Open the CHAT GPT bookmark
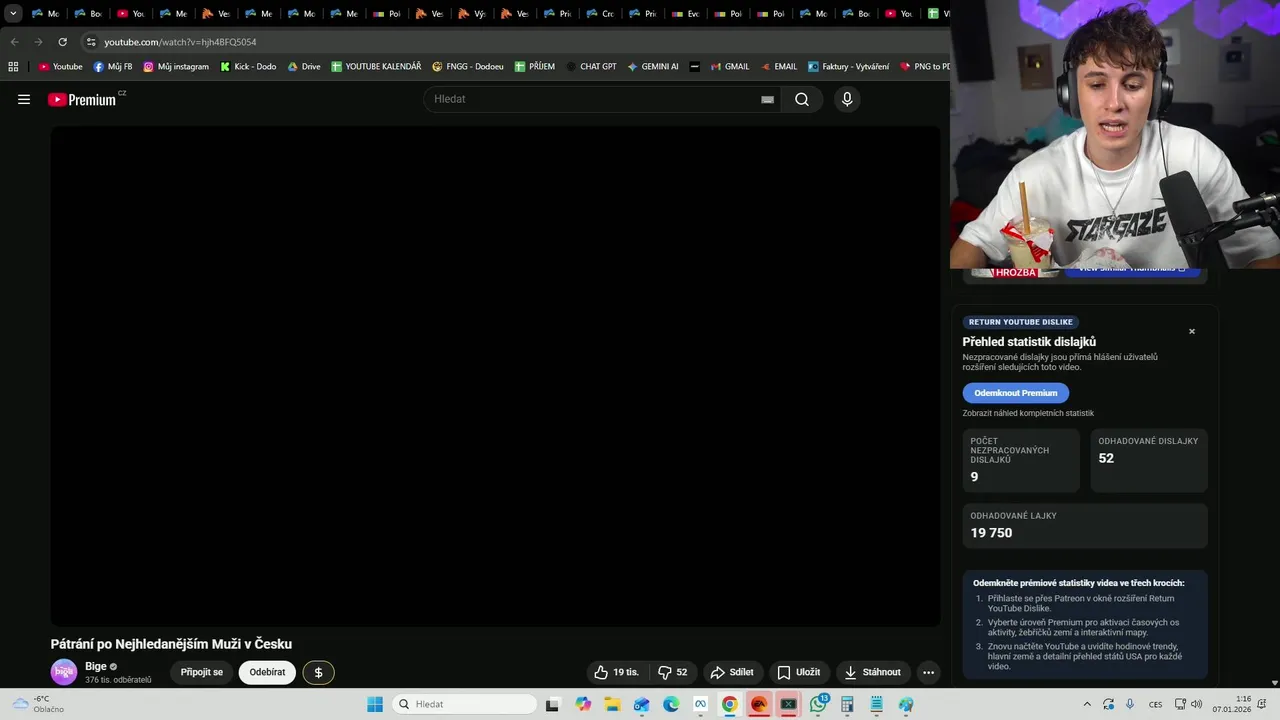This screenshot has height=720, width=1280. tap(591, 67)
